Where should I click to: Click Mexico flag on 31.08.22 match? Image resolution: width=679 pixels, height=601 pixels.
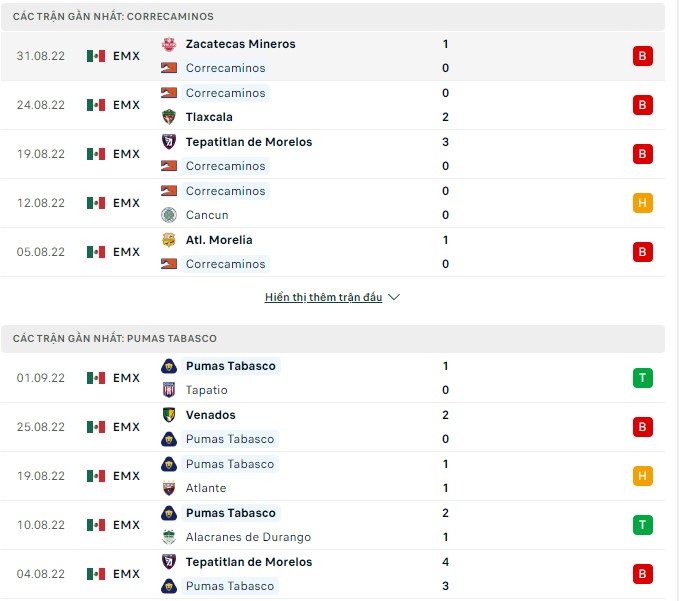(x=96, y=56)
